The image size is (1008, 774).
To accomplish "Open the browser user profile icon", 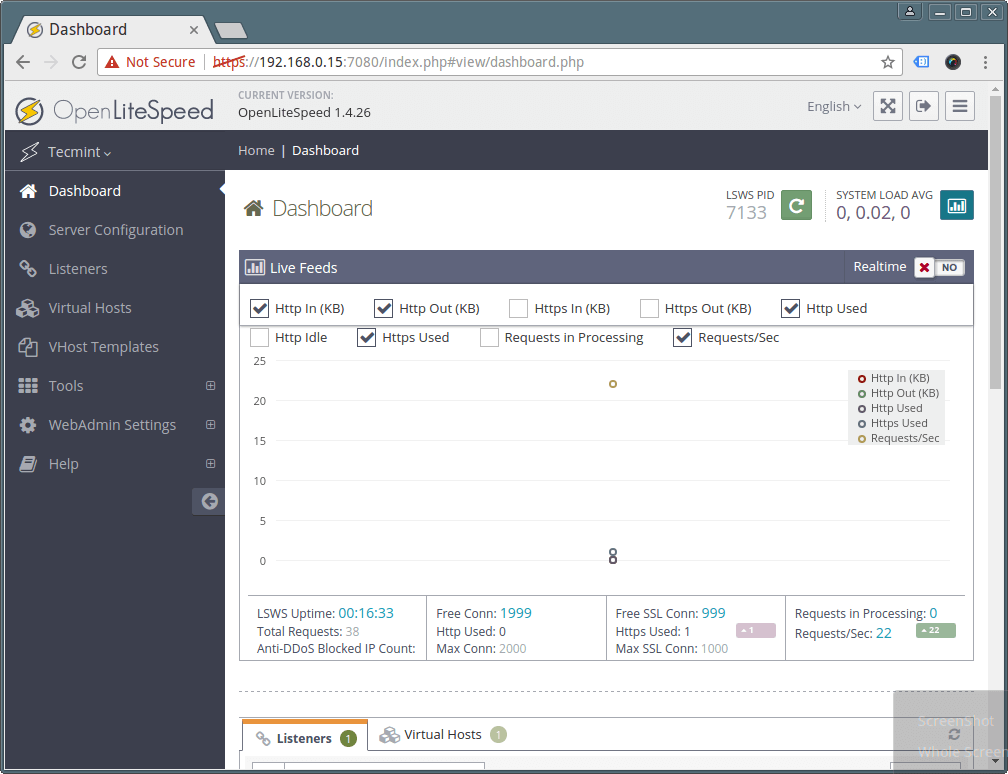I will (x=910, y=11).
